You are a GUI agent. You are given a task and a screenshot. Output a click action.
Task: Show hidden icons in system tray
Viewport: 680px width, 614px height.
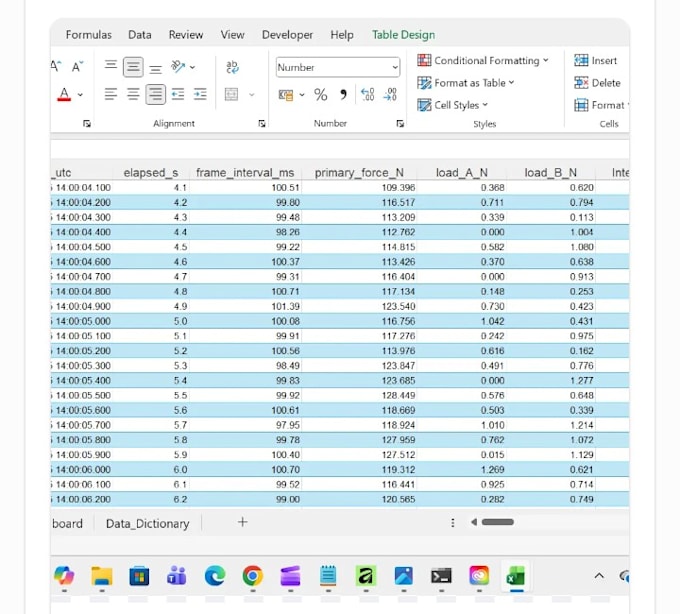click(x=599, y=576)
